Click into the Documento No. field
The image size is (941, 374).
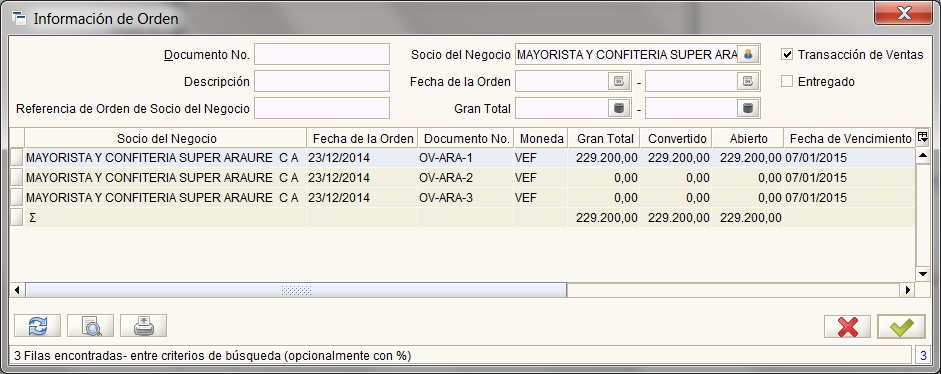coord(322,54)
